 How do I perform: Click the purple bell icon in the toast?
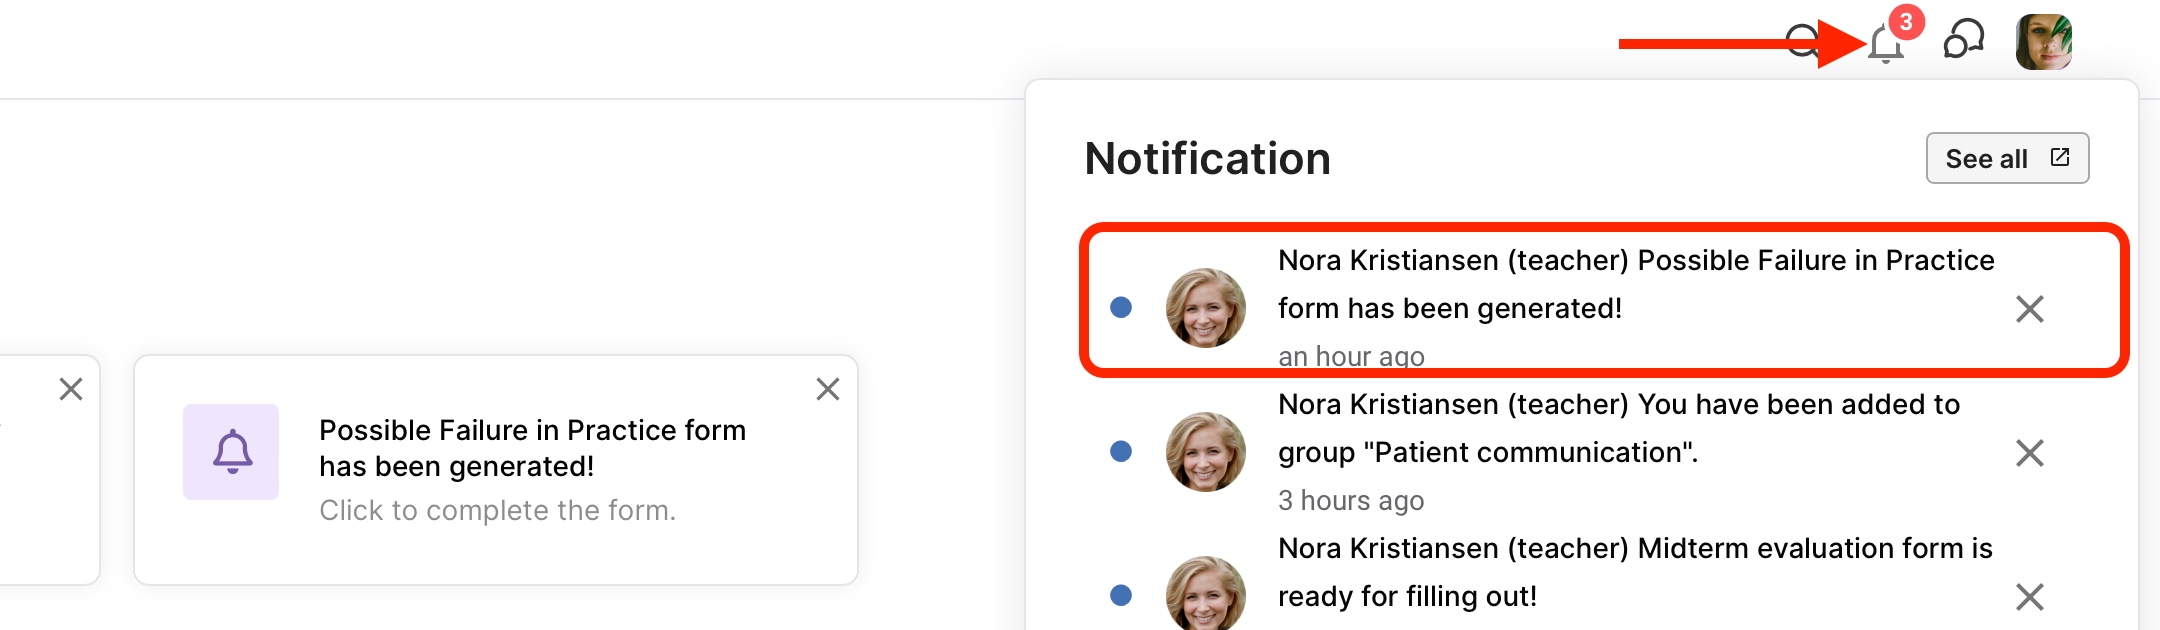coord(231,452)
